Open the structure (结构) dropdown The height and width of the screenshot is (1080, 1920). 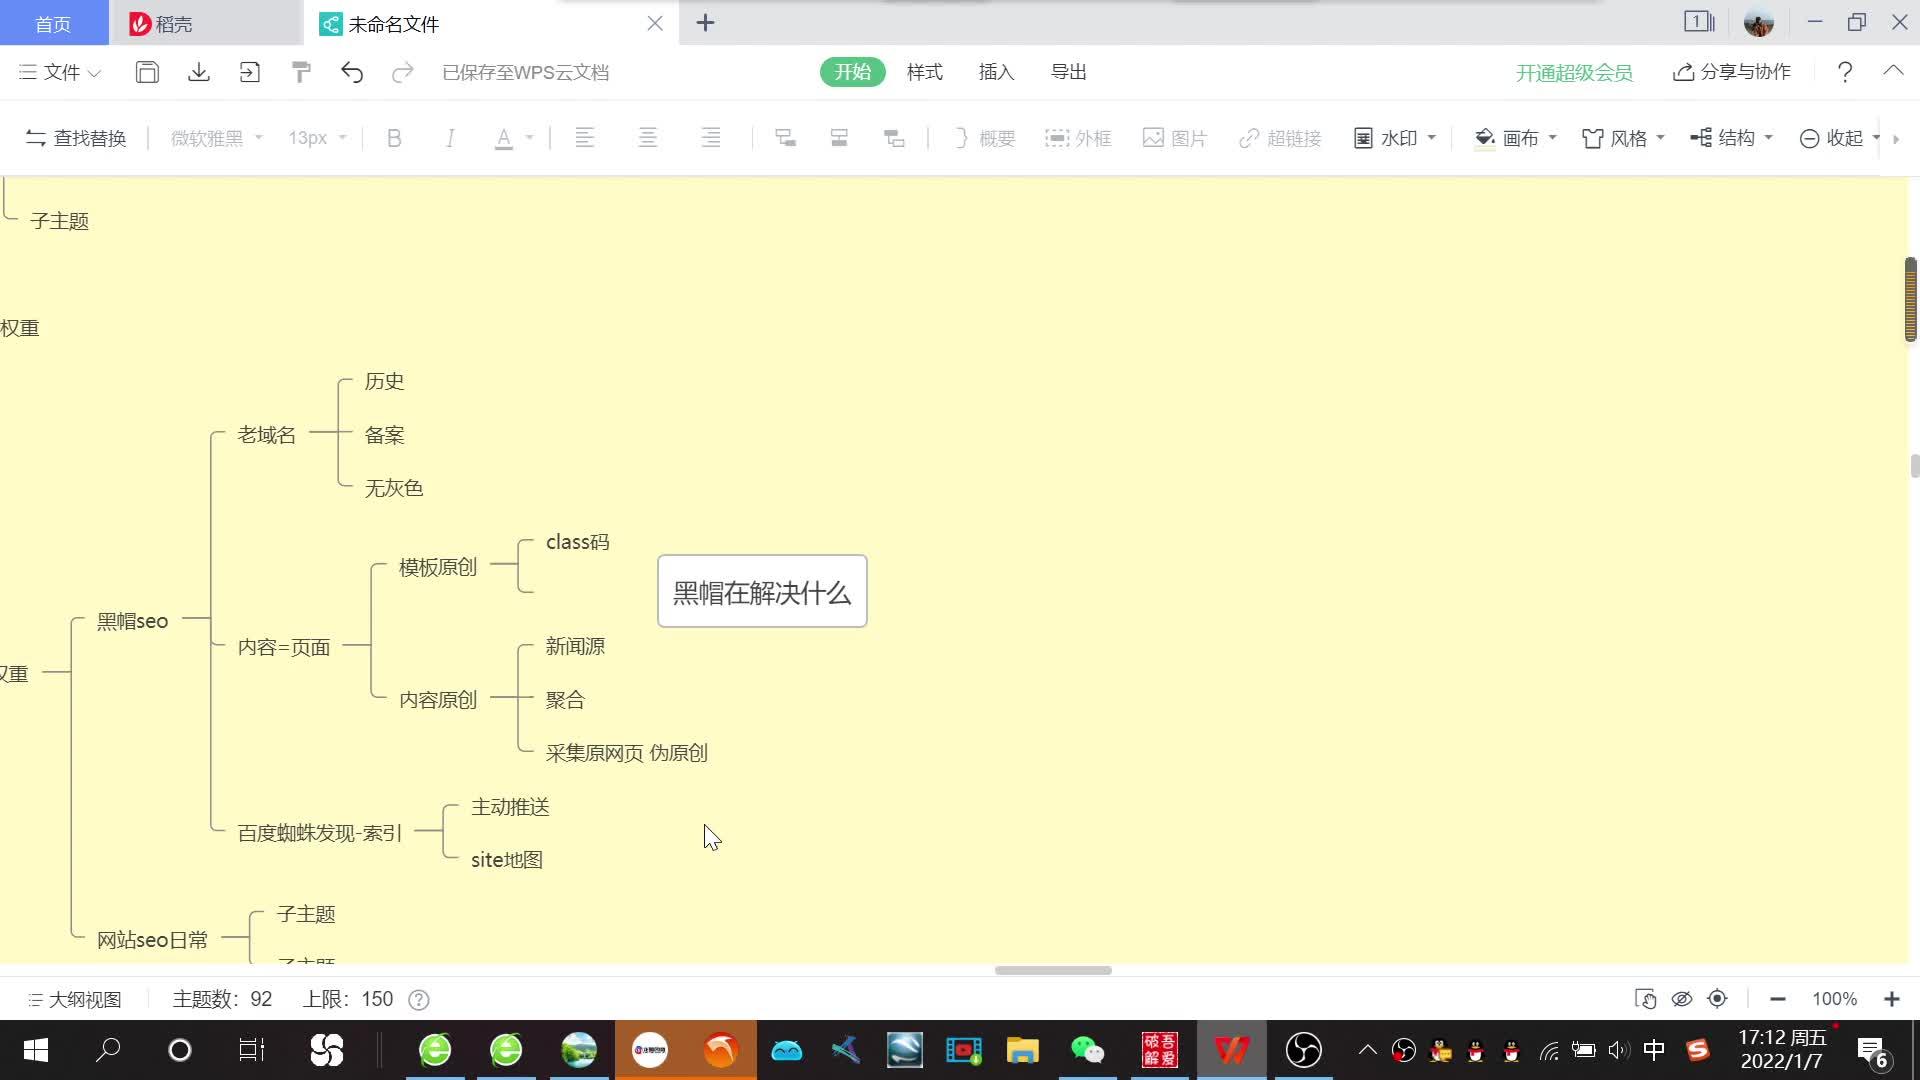(1731, 138)
